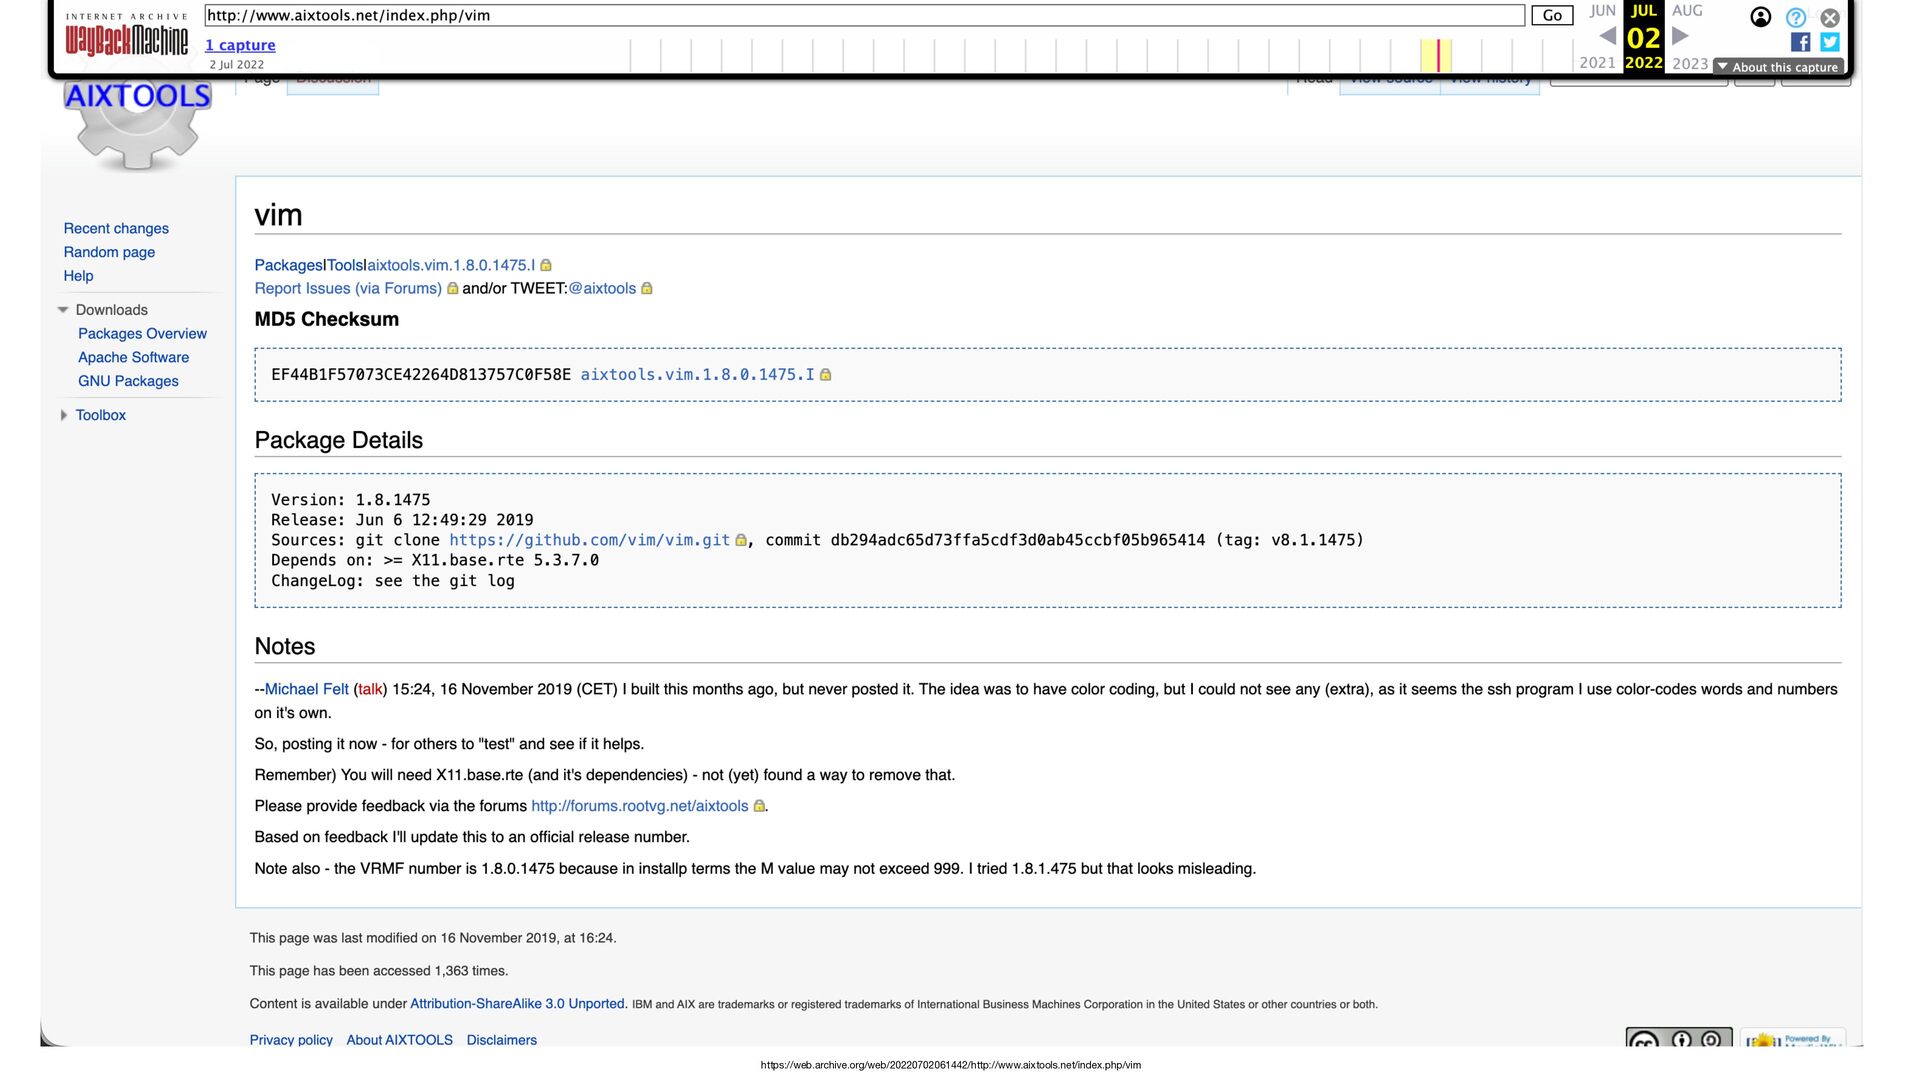Image resolution: width=1920 pixels, height=1080 pixels.
Task: Click highlighted capture marker on timeline
Action: coord(1438,55)
